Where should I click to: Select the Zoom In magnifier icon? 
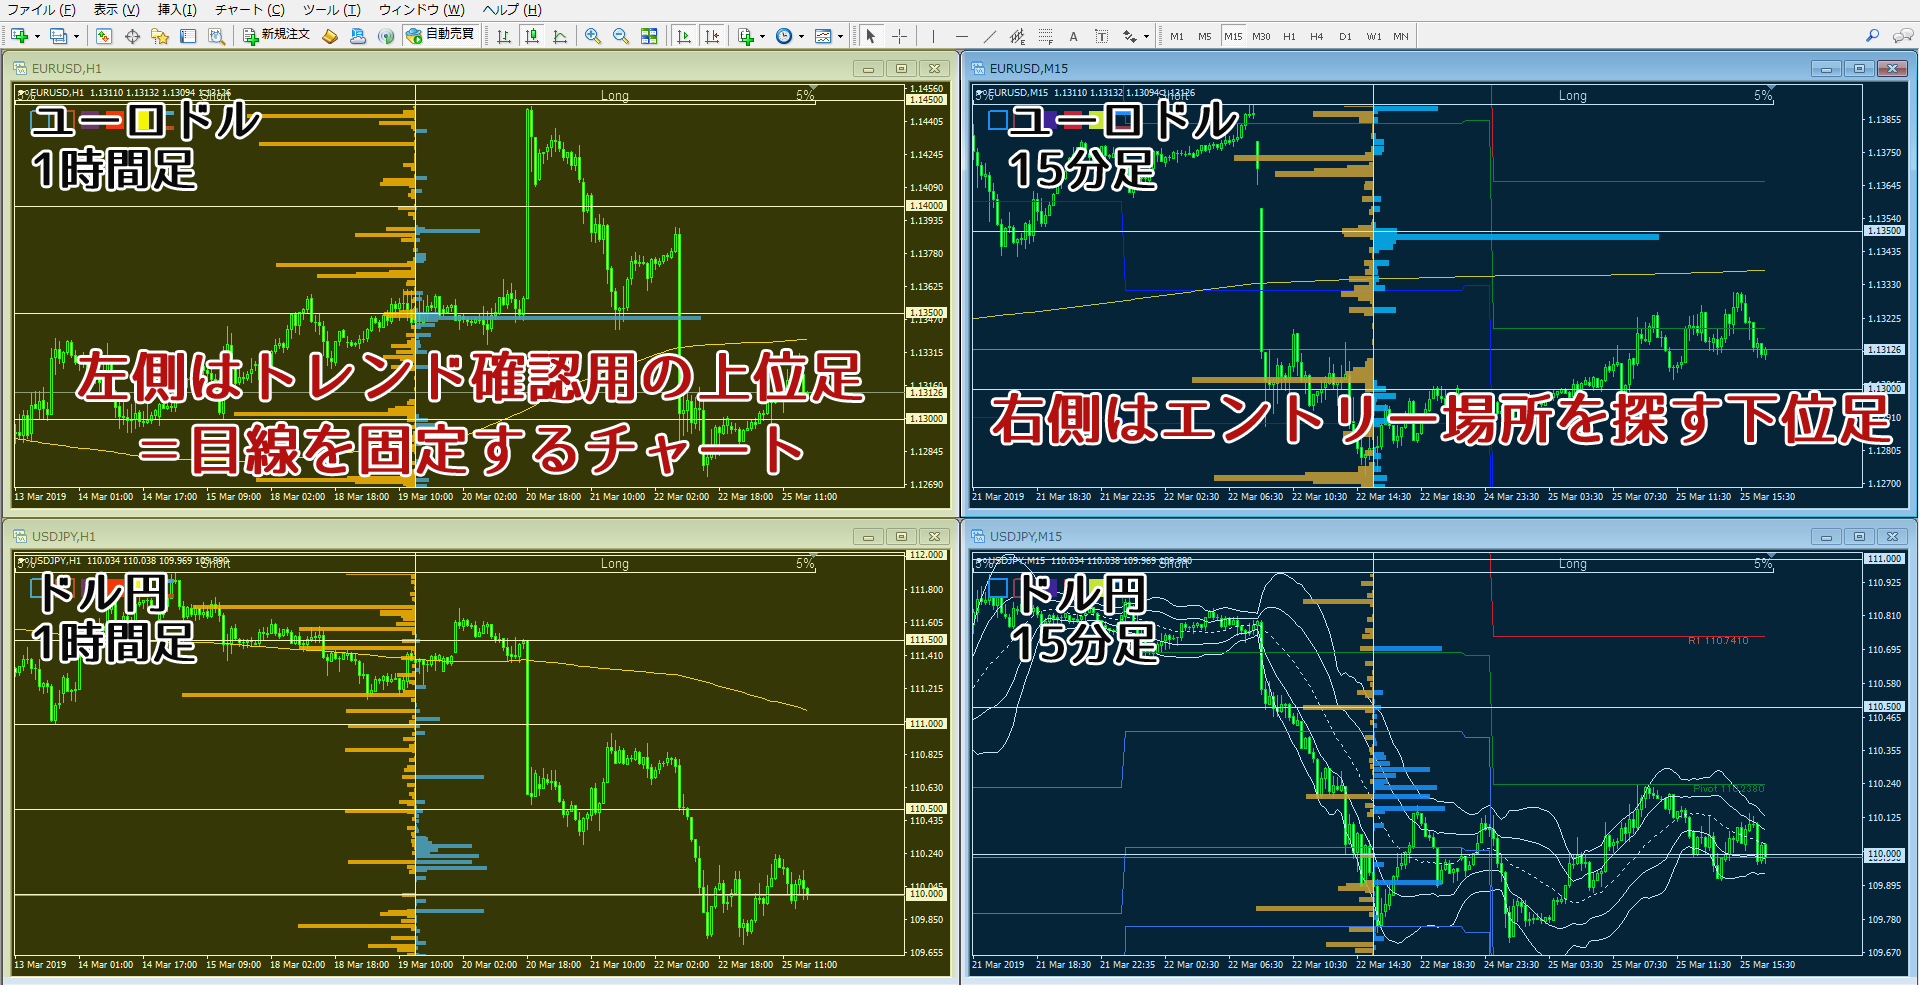(594, 35)
